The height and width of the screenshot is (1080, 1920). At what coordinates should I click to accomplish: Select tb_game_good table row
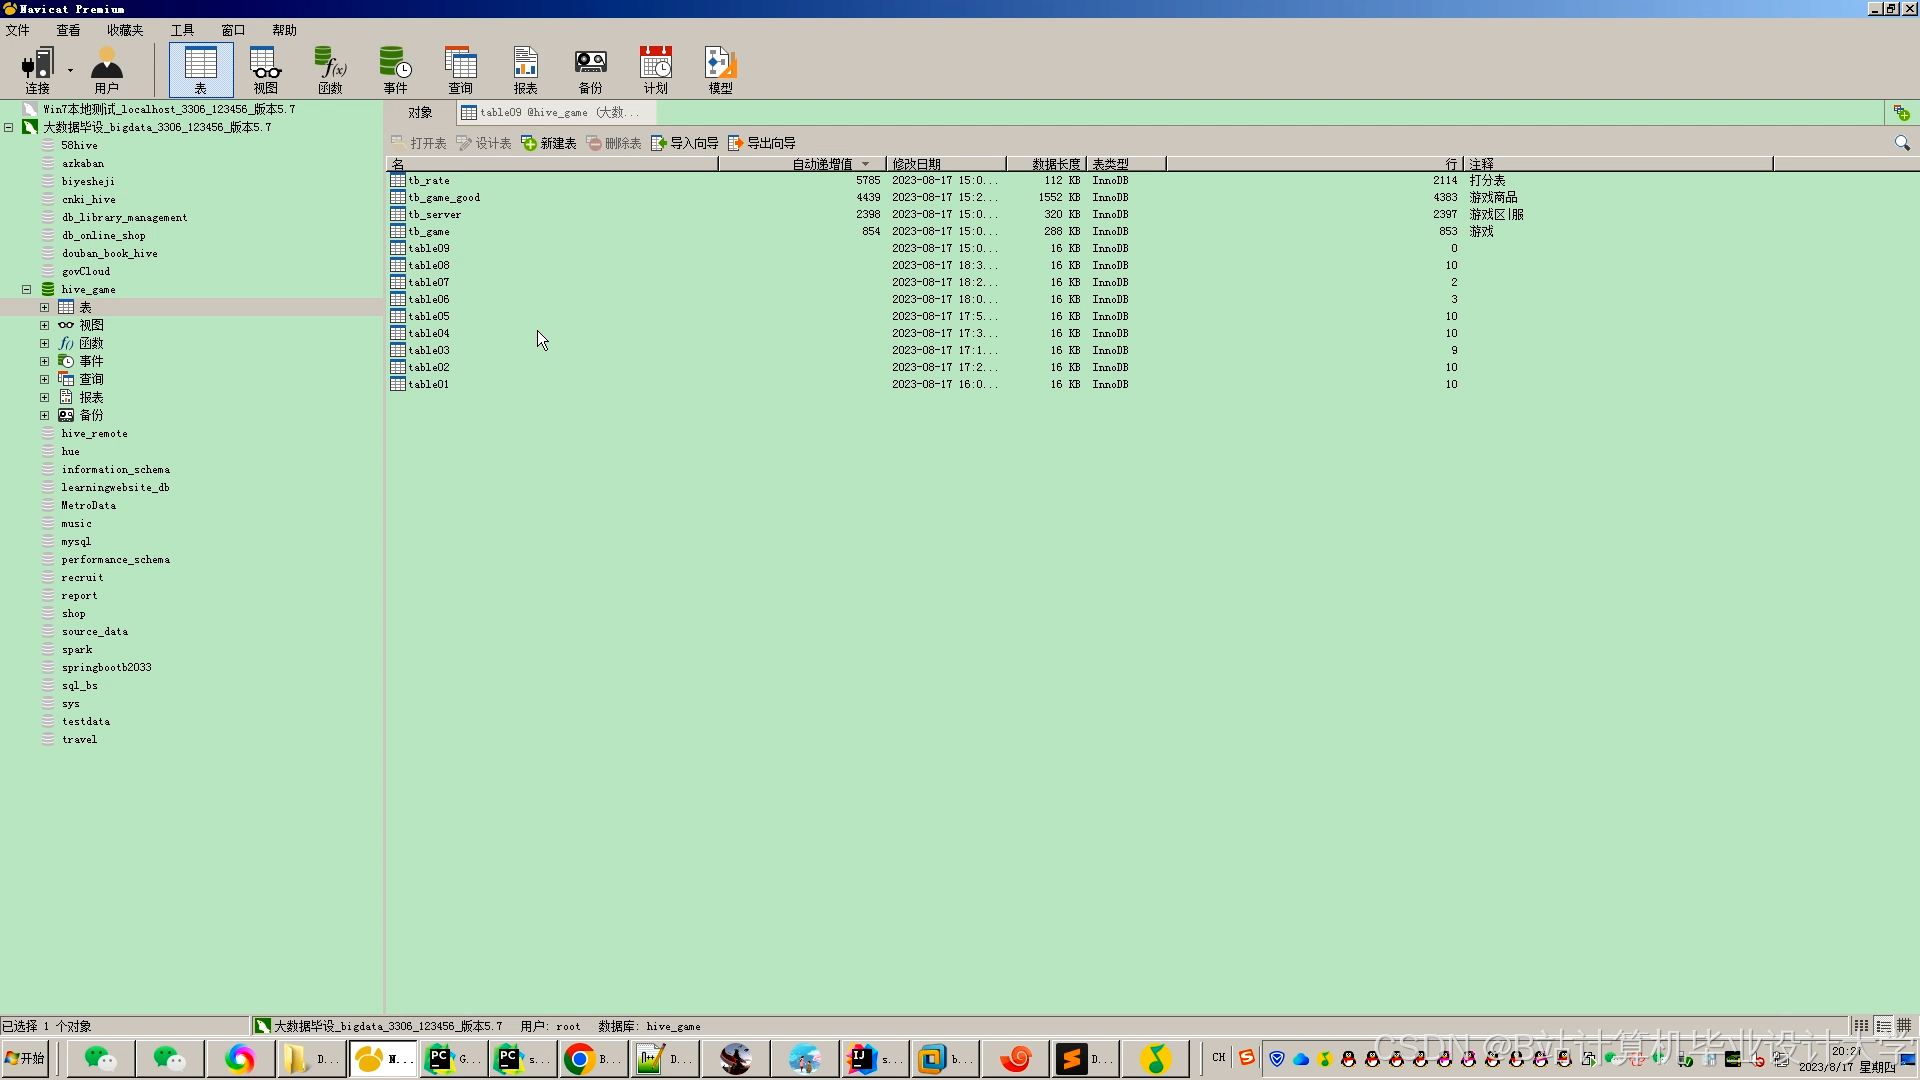point(444,198)
